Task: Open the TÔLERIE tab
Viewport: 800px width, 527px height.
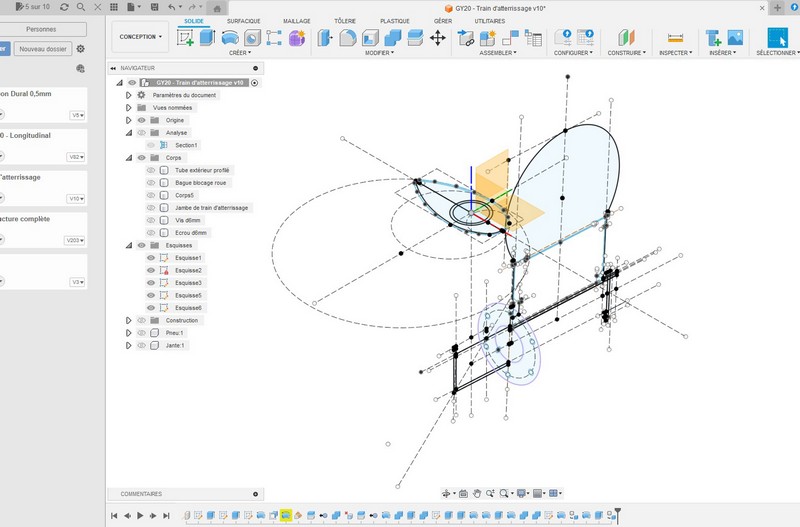Action: point(345,20)
